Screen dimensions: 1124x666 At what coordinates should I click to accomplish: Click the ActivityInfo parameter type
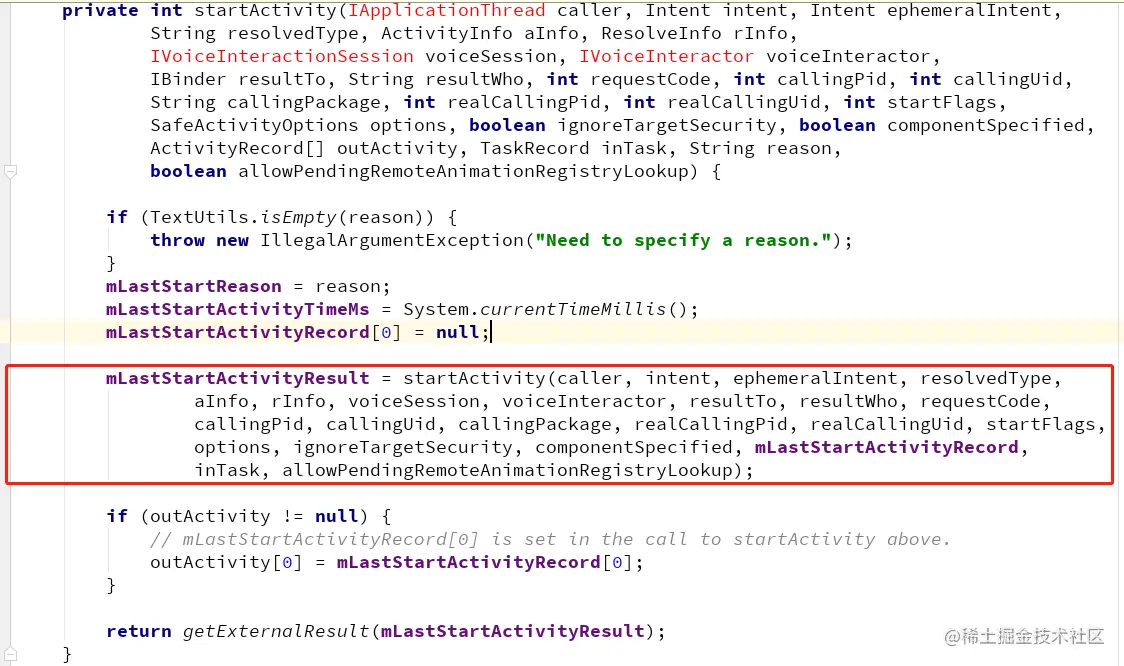447,33
